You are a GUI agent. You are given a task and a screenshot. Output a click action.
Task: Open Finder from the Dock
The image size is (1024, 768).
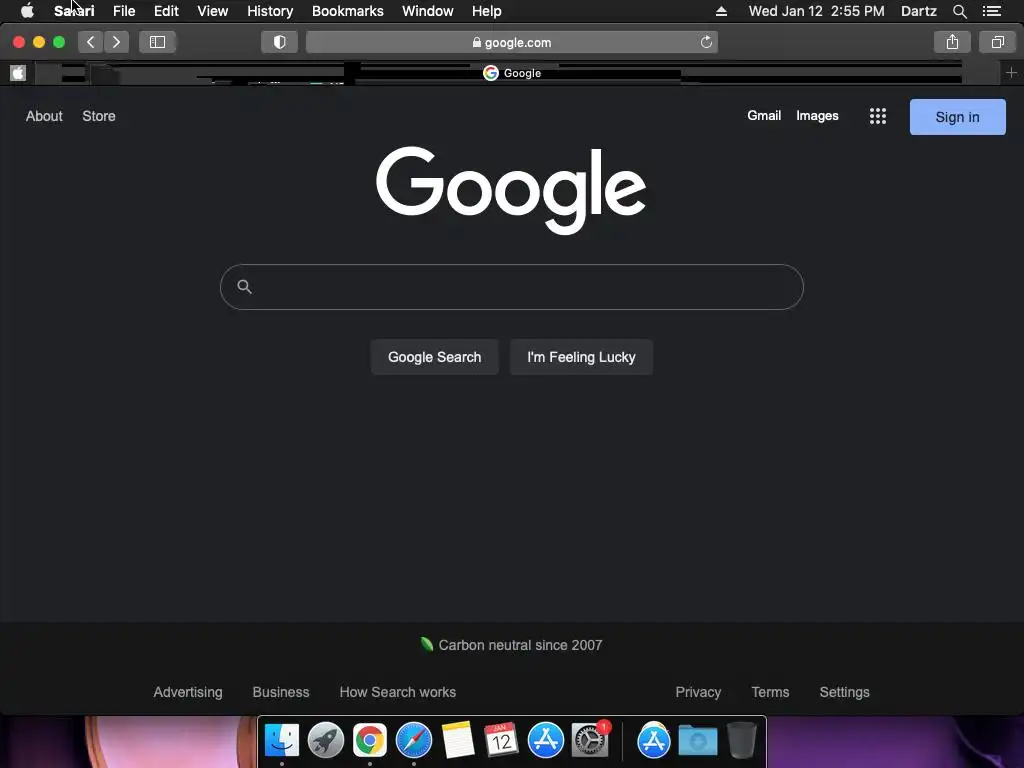click(x=281, y=741)
